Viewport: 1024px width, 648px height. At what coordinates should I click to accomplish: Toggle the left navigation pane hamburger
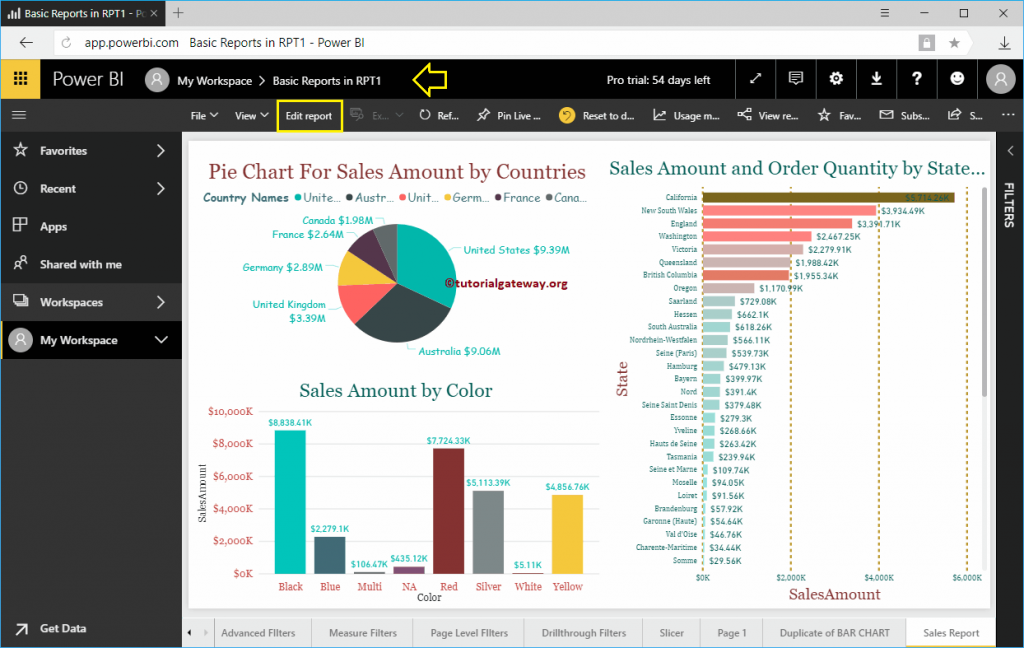pos(18,114)
